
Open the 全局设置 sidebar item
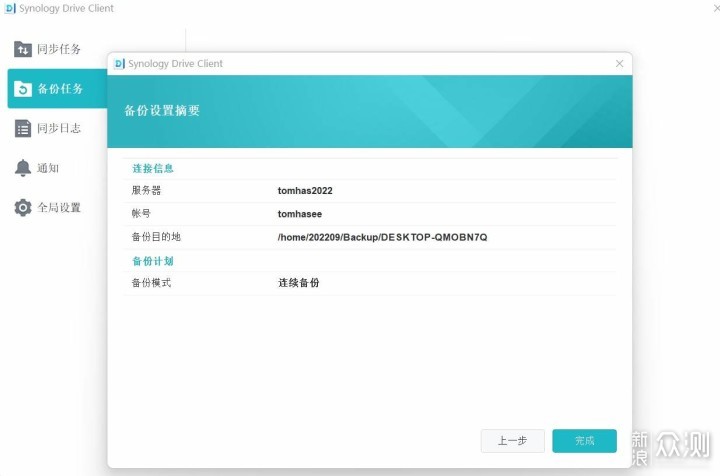pyautogui.click(x=57, y=207)
